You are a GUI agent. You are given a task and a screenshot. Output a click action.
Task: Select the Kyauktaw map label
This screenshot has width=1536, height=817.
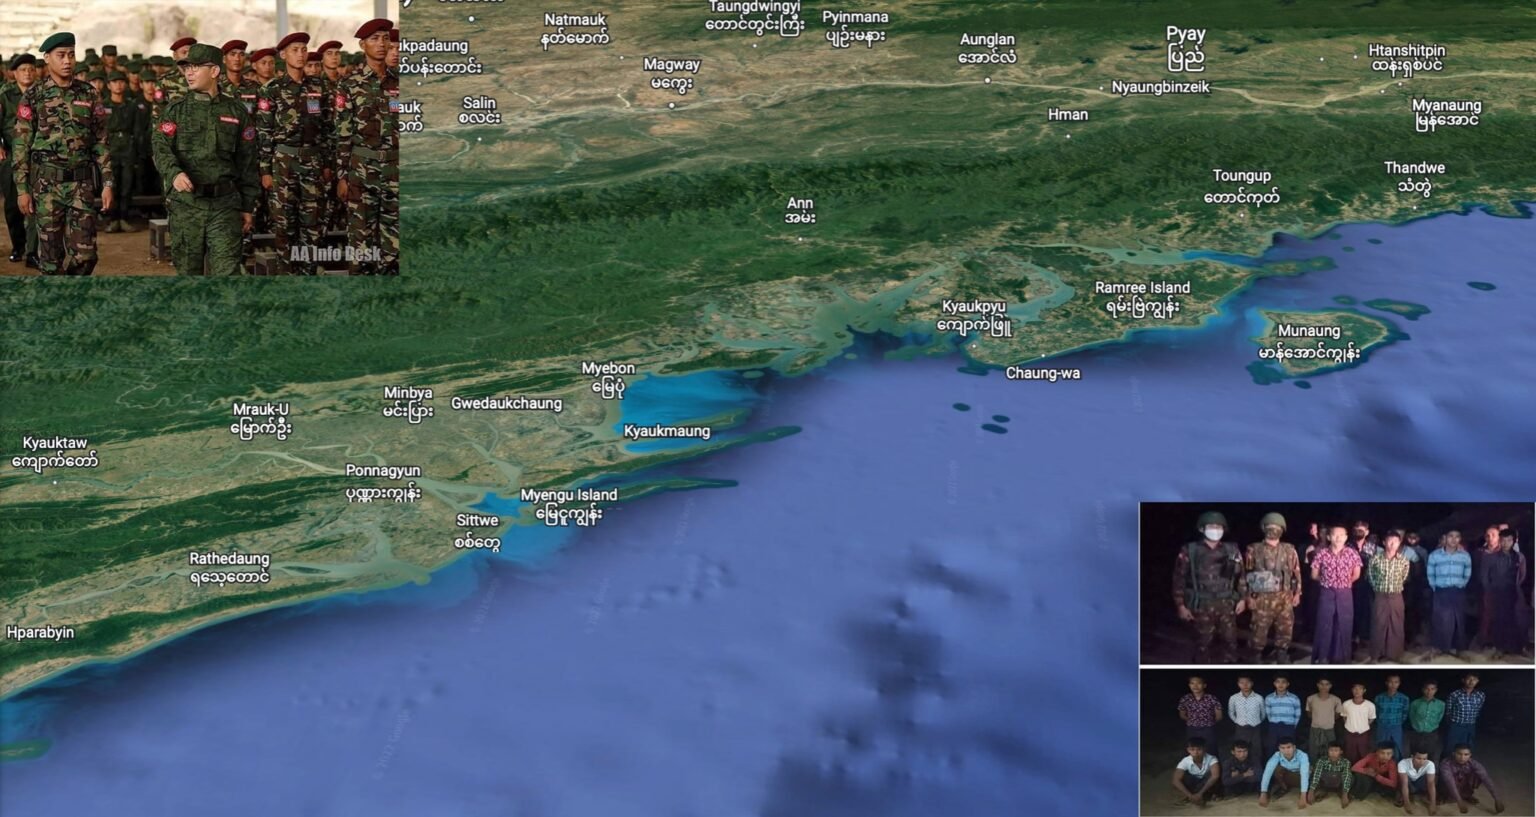pyautogui.click(x=55, y=452)
